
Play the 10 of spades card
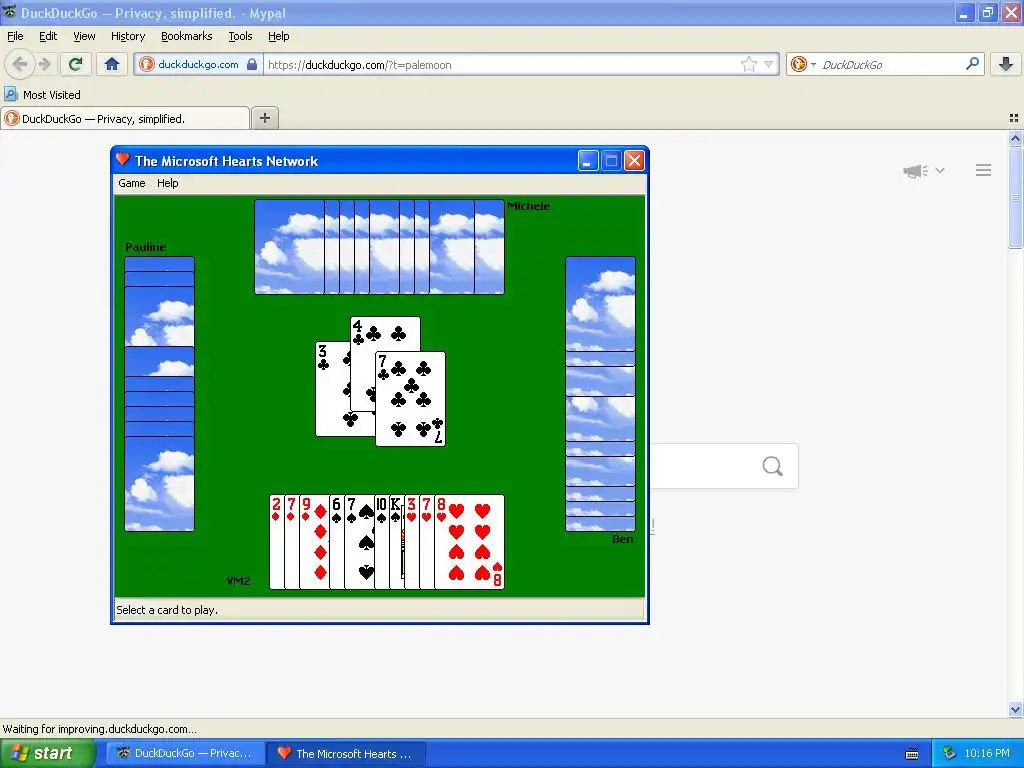[382, 542]
